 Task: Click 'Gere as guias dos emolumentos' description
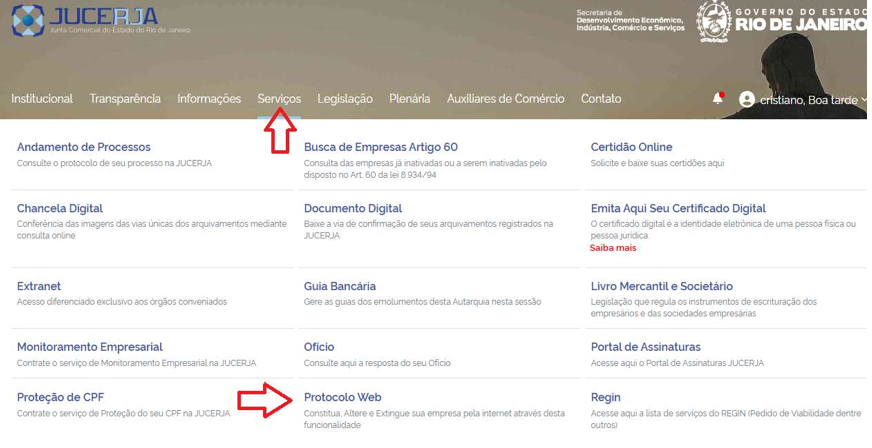pyautogui.click(x=422, y=302)
